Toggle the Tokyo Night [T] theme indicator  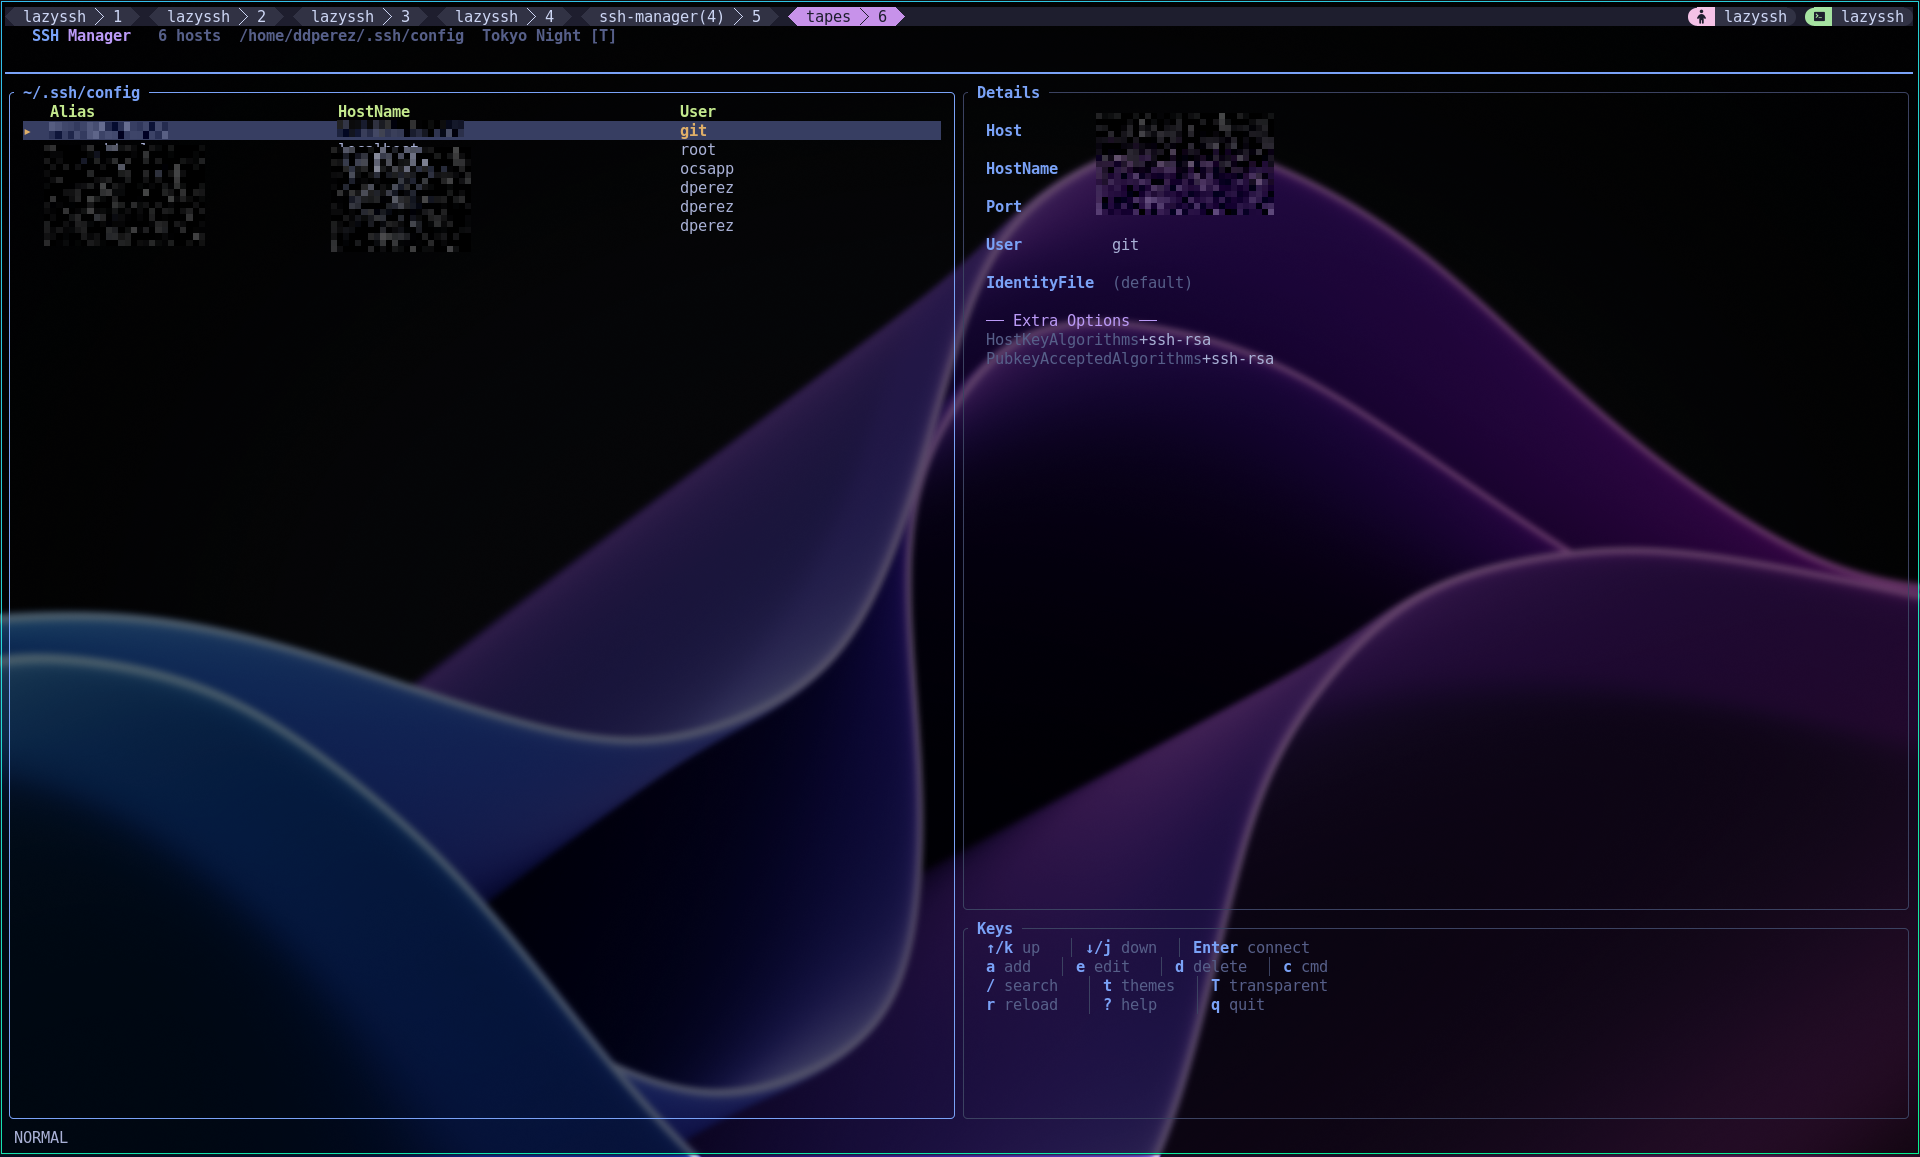548,36
